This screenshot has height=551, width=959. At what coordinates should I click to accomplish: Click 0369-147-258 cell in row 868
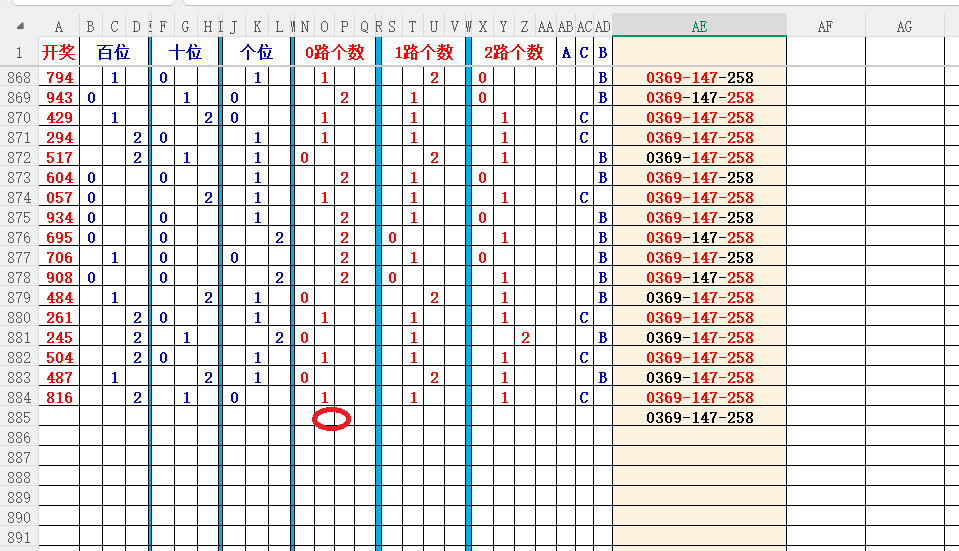(x=699, y=78)
